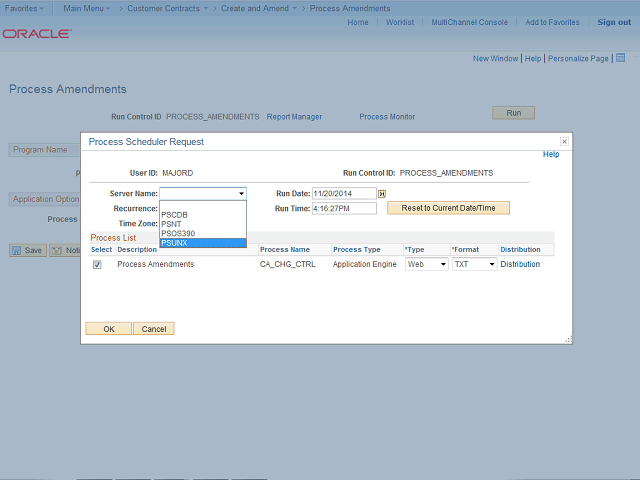Open the Customer Contracts breadcrumb menu
Image resolution: width=640 pixels, height=480 pixels.
pos(167,8)
